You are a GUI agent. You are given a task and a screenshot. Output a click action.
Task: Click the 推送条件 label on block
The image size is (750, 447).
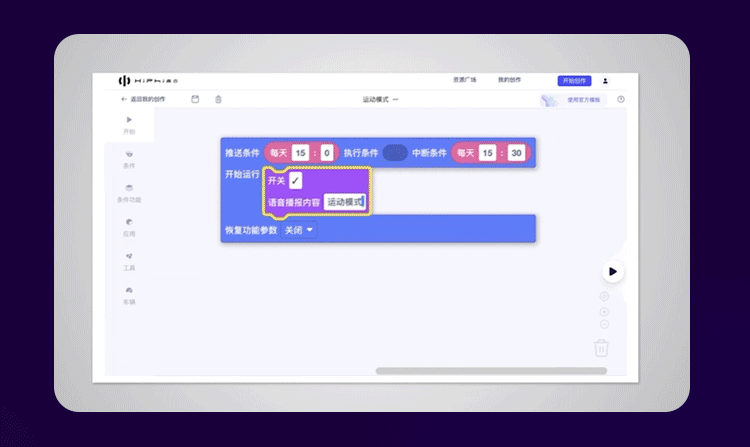tap(242, 153)
